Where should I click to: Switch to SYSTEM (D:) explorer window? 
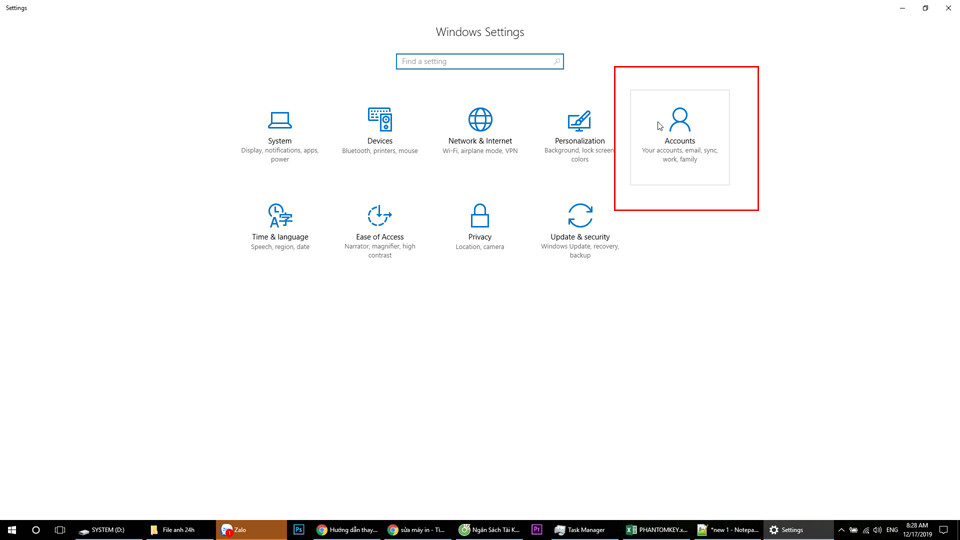tap(107, 530)
